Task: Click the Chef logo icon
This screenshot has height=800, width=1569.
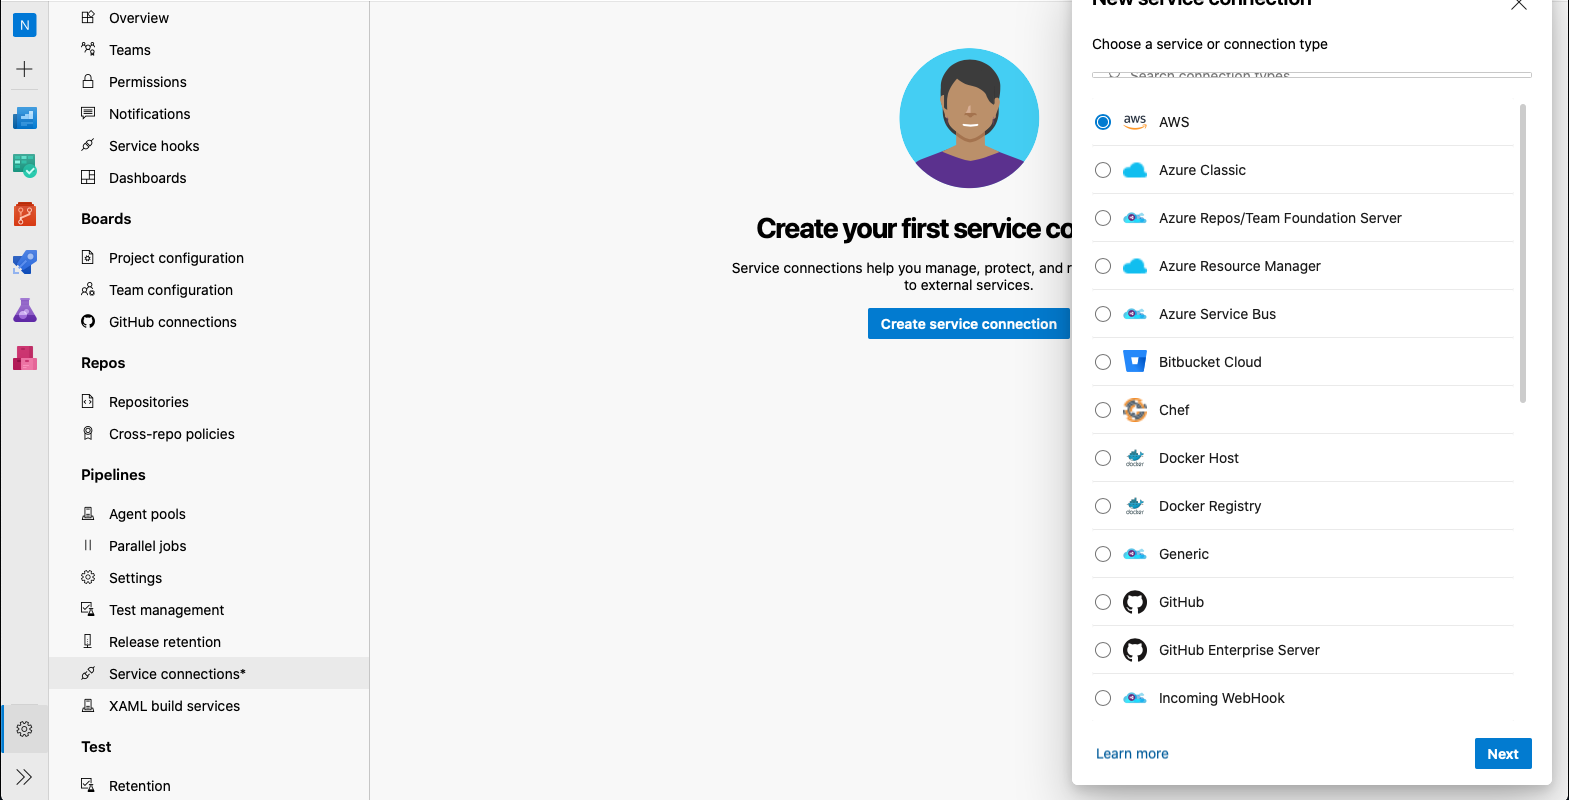Action: tap(1135, 409)
